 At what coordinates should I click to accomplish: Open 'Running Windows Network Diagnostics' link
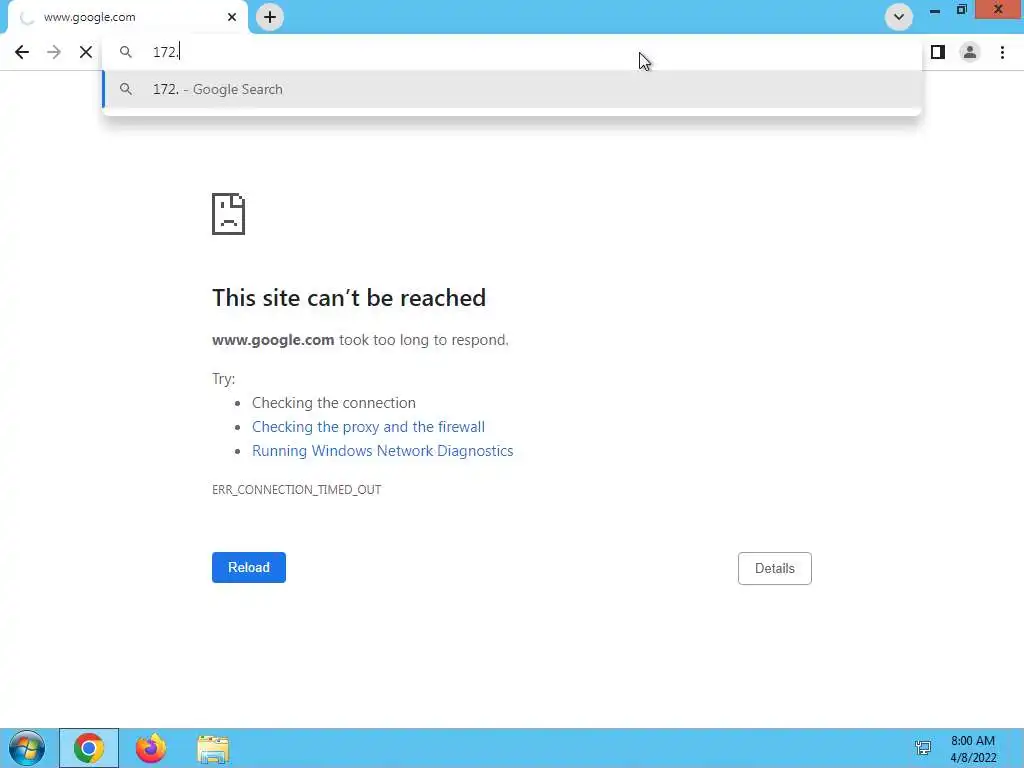click(383, 451)
